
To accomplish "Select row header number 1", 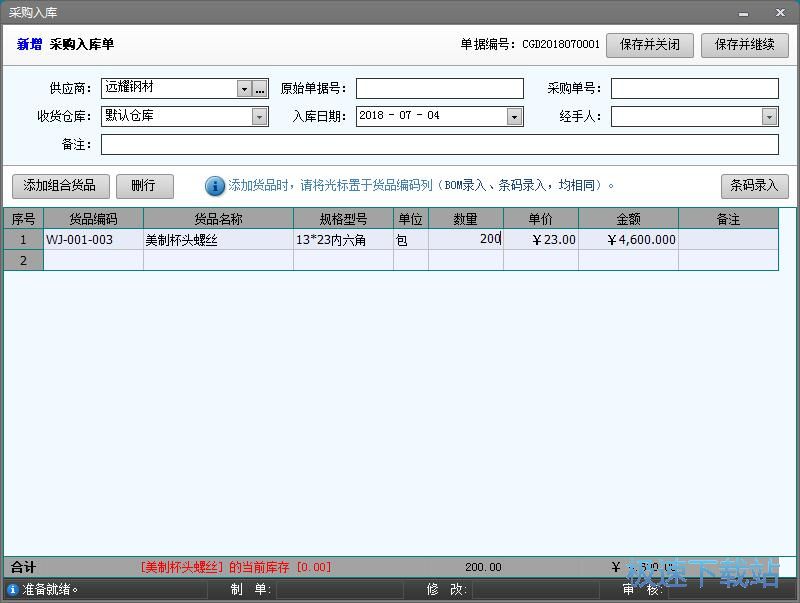I will point(23,239).
